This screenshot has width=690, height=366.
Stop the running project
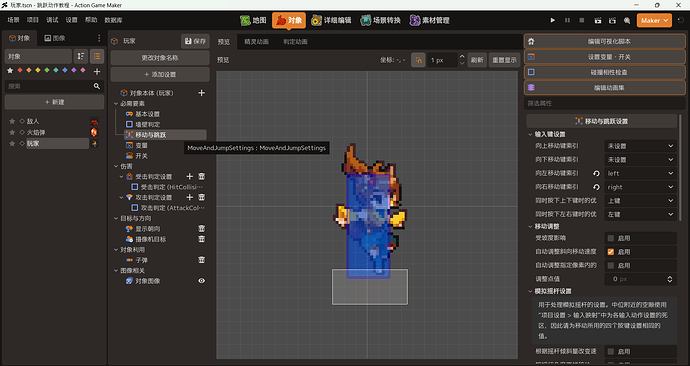pos(582,20)
